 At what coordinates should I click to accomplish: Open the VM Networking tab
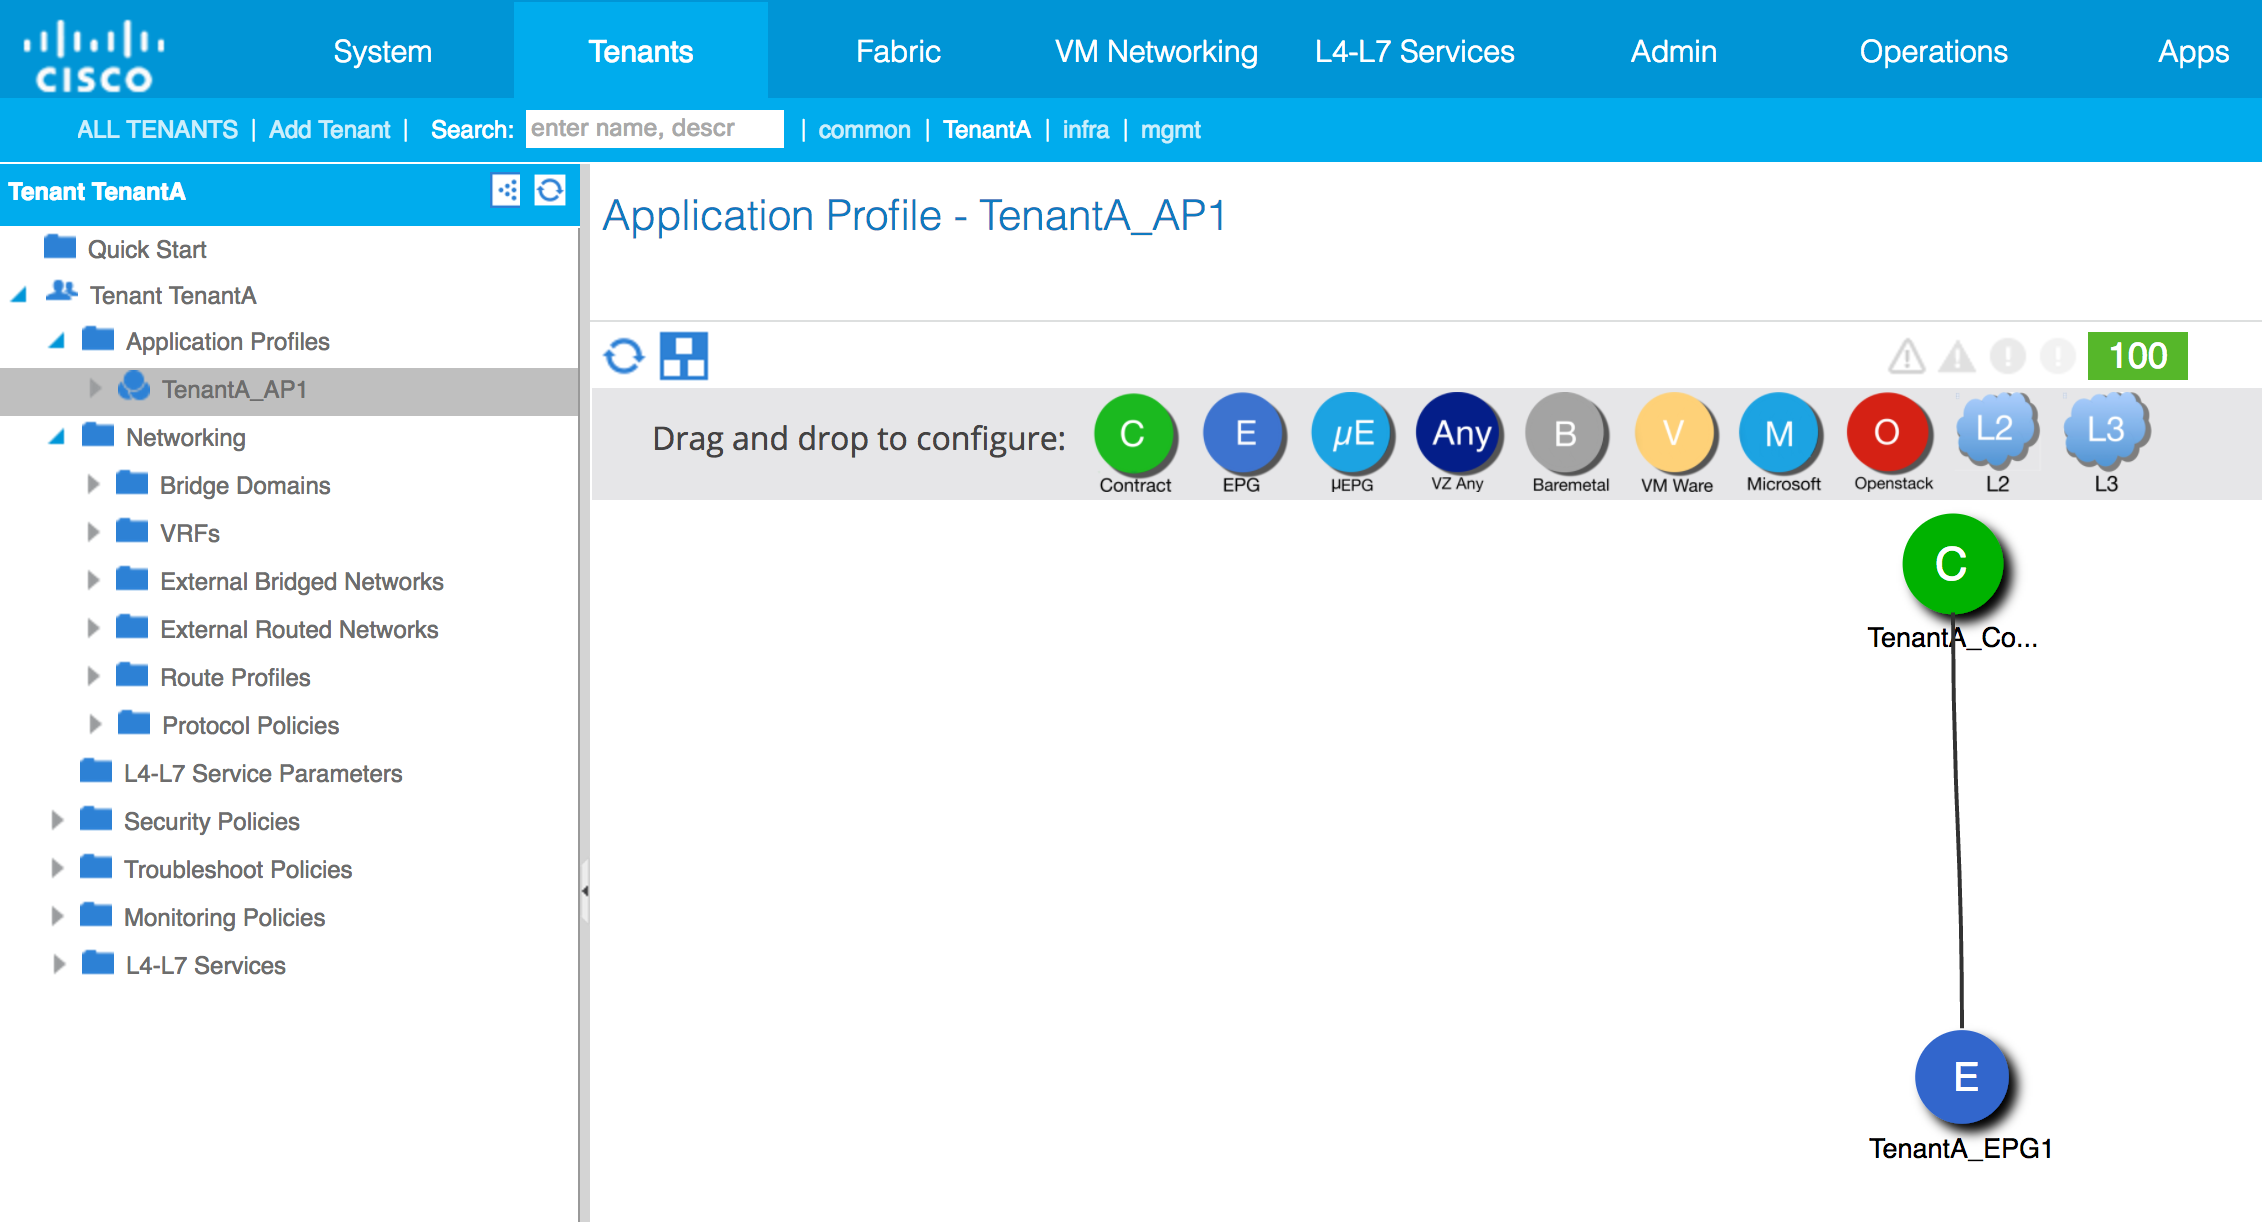click(x=1157, y=51)
